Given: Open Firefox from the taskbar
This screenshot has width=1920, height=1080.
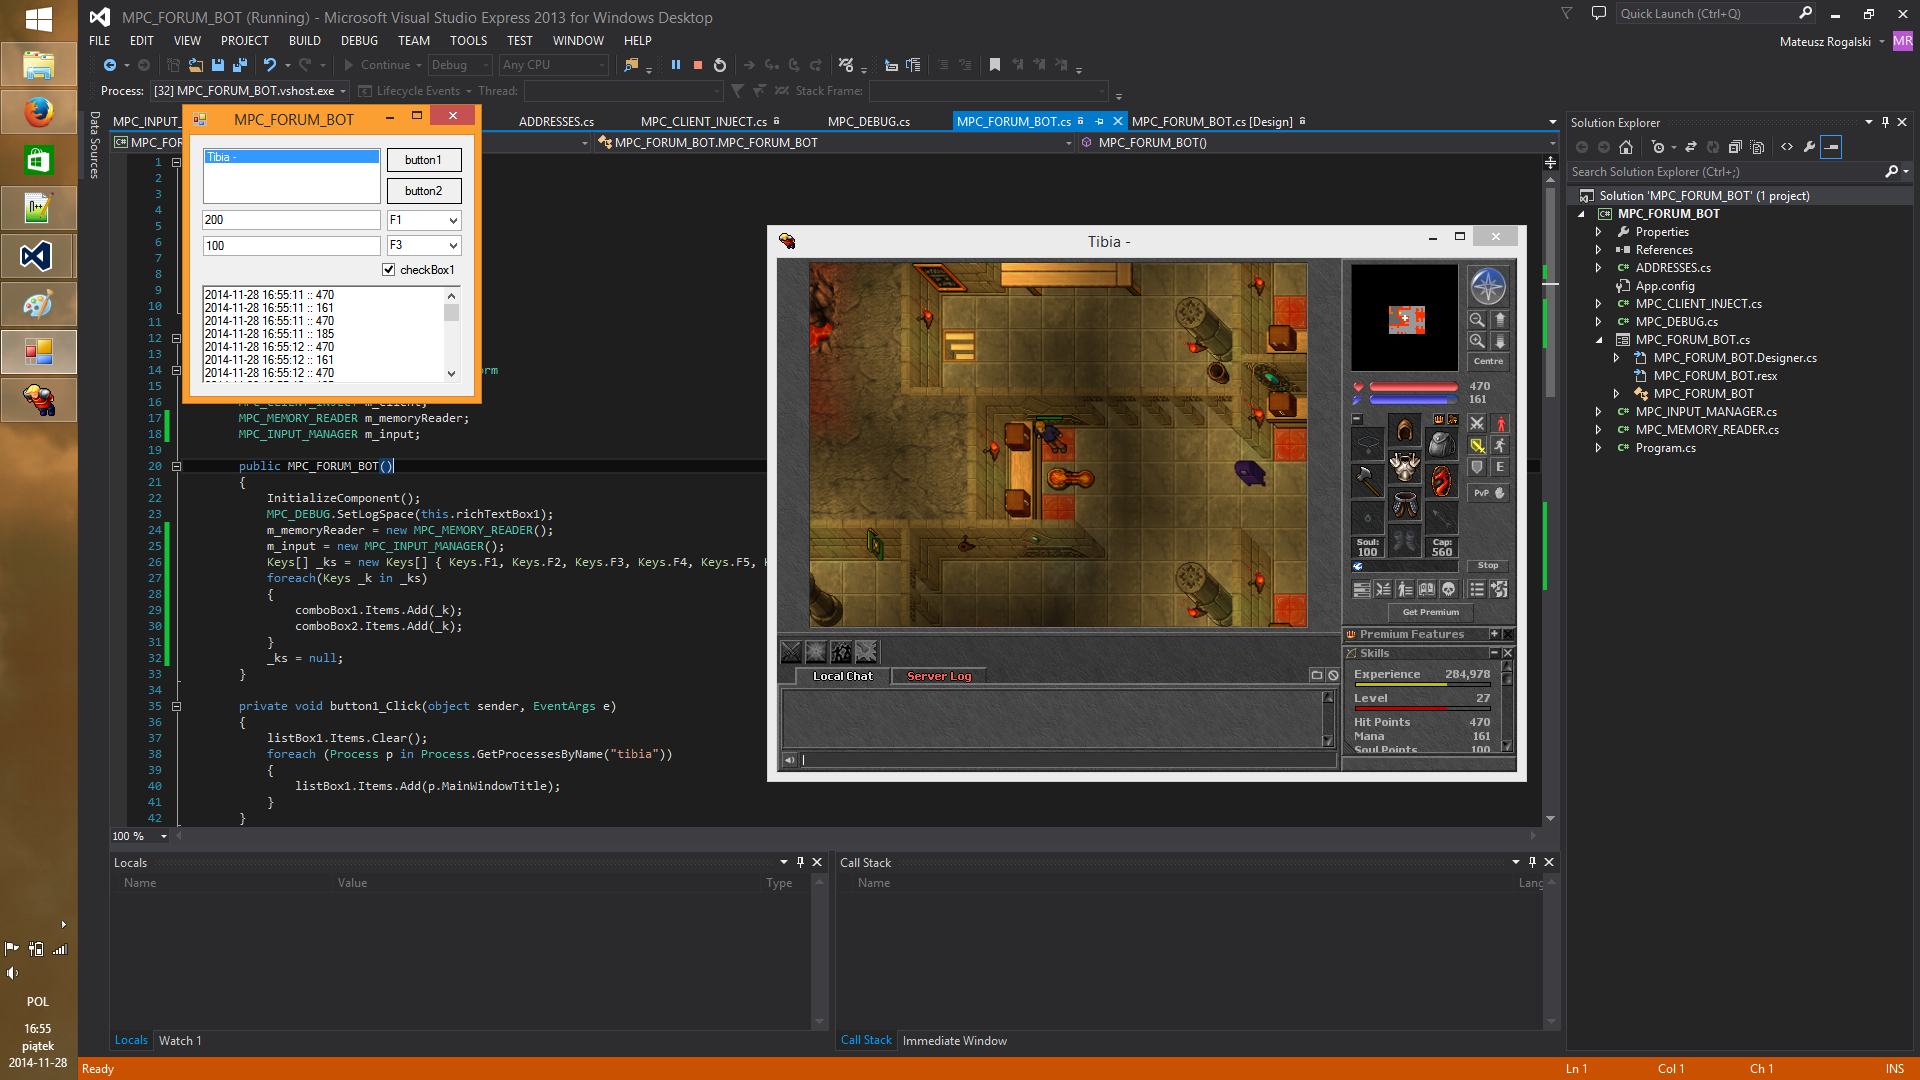Looking at the screenshot, I should coord(38,112).
